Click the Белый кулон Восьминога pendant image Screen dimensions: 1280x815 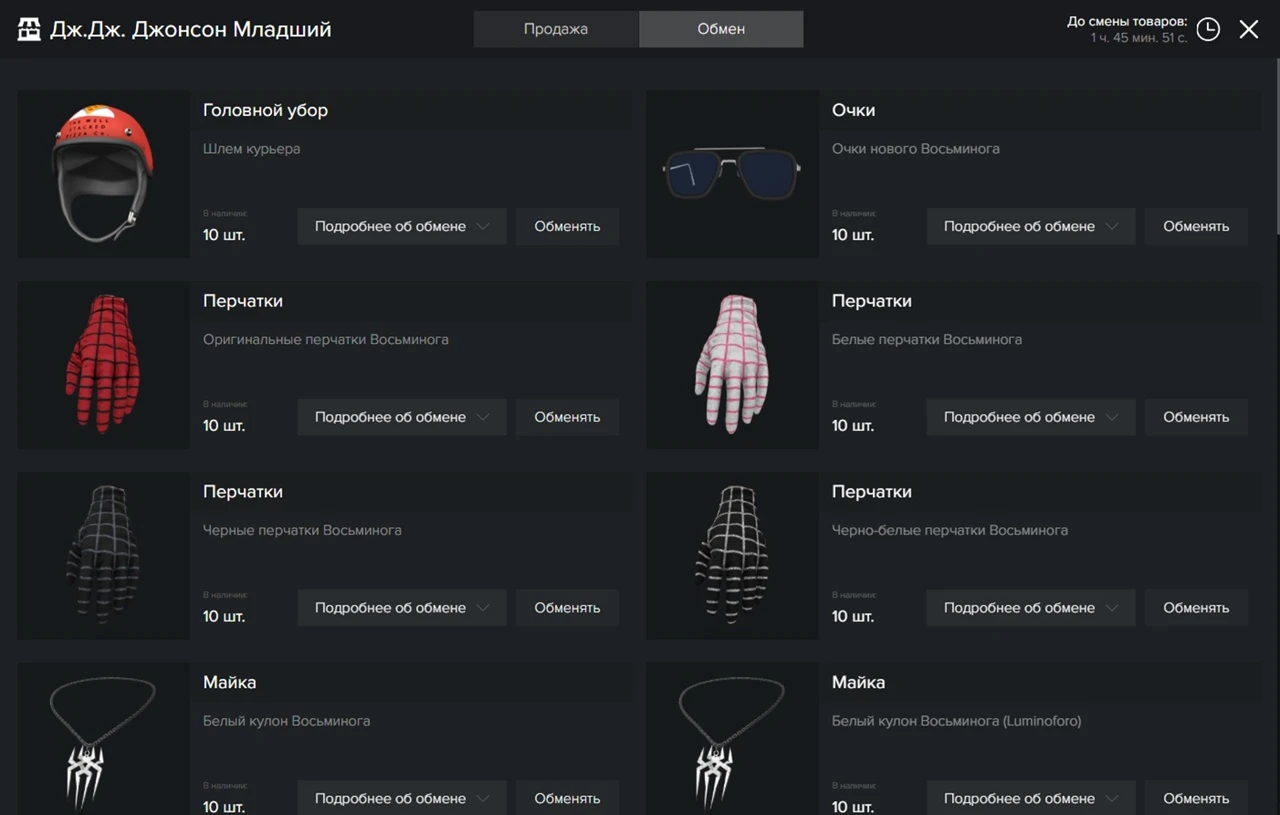(x=103, y=740)
